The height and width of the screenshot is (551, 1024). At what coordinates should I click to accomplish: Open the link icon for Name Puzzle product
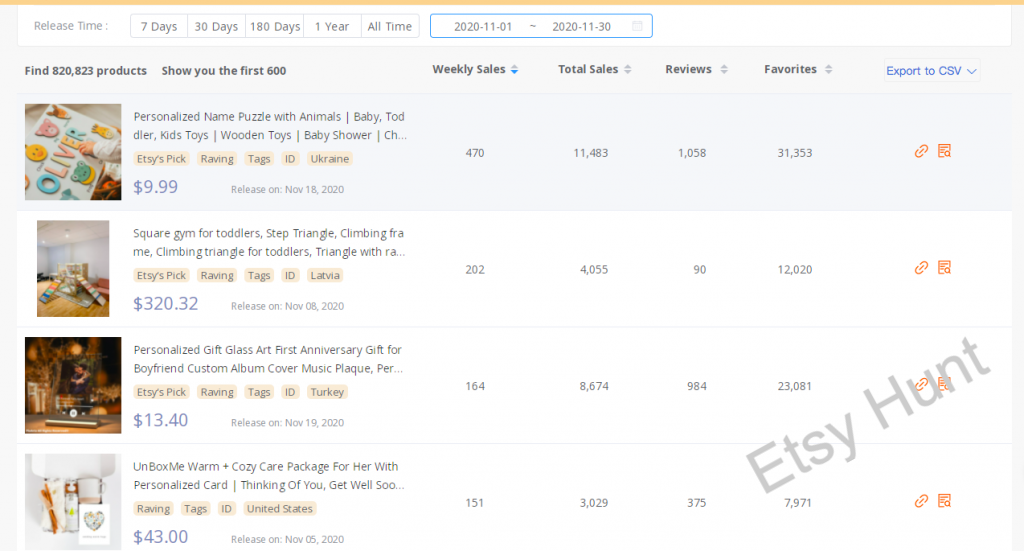tap(922, 151)
